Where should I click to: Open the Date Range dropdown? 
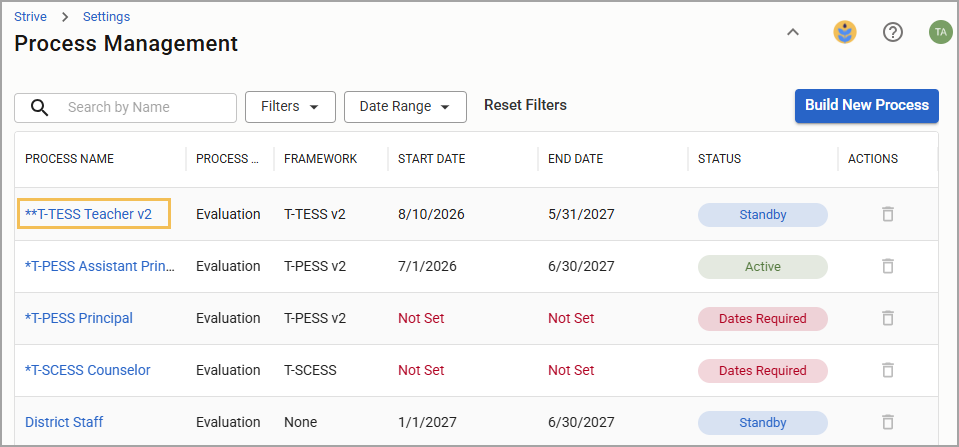point(405,107)
